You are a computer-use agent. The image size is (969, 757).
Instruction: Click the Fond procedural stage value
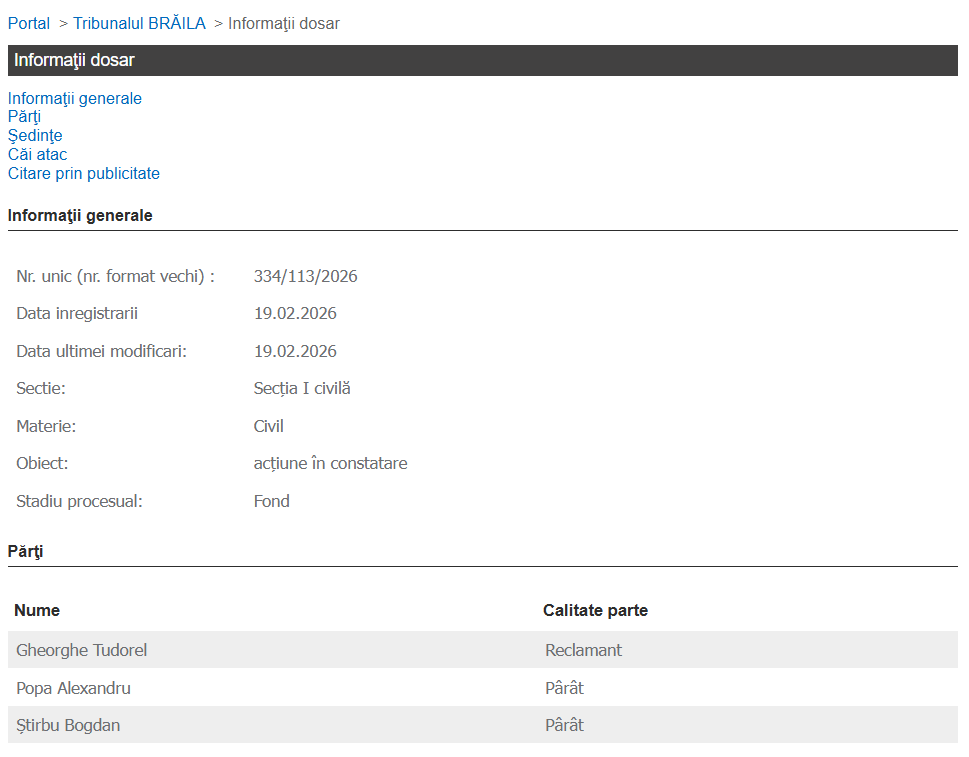(271, 501)
